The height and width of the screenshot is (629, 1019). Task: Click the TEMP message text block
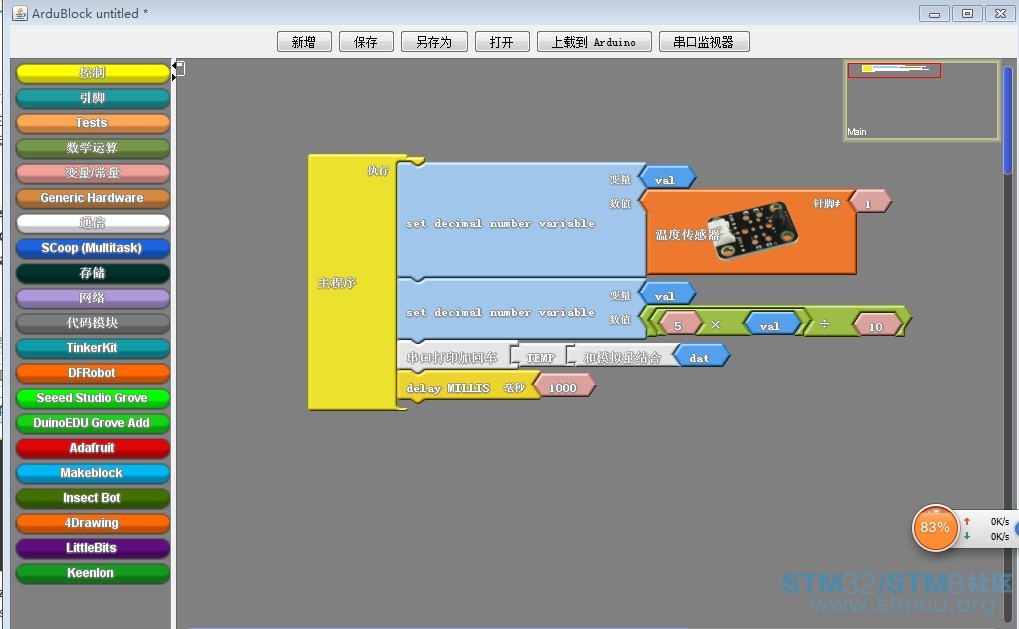(541, 357)
